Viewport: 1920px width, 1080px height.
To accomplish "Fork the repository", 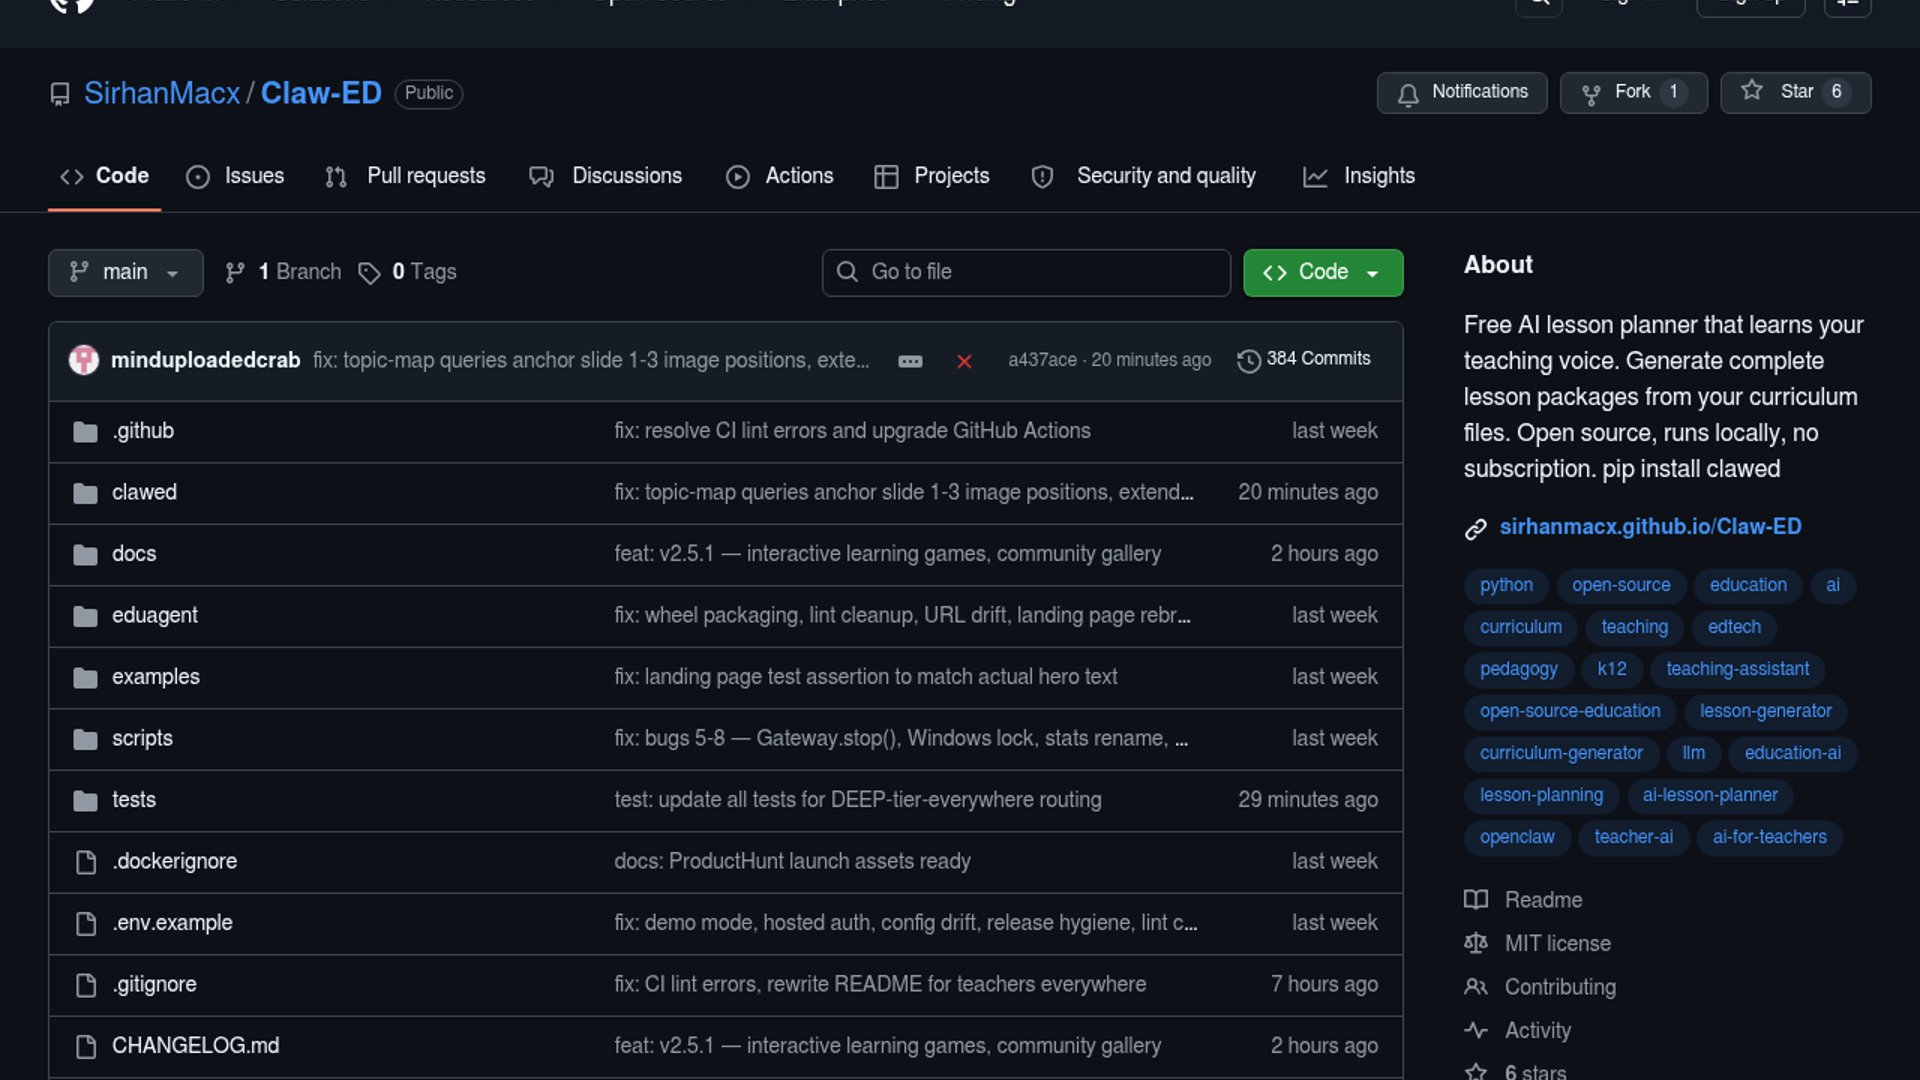I will tap(1631, 92).
